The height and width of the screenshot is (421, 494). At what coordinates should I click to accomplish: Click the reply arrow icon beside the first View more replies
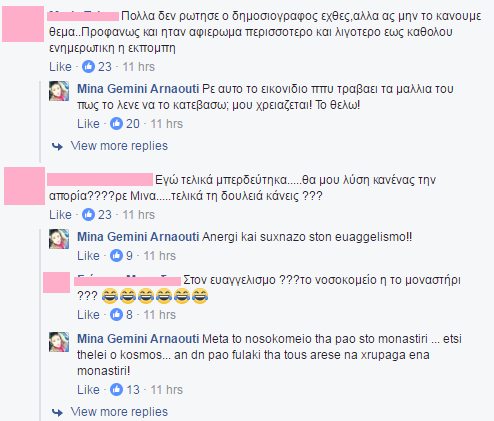57,146
